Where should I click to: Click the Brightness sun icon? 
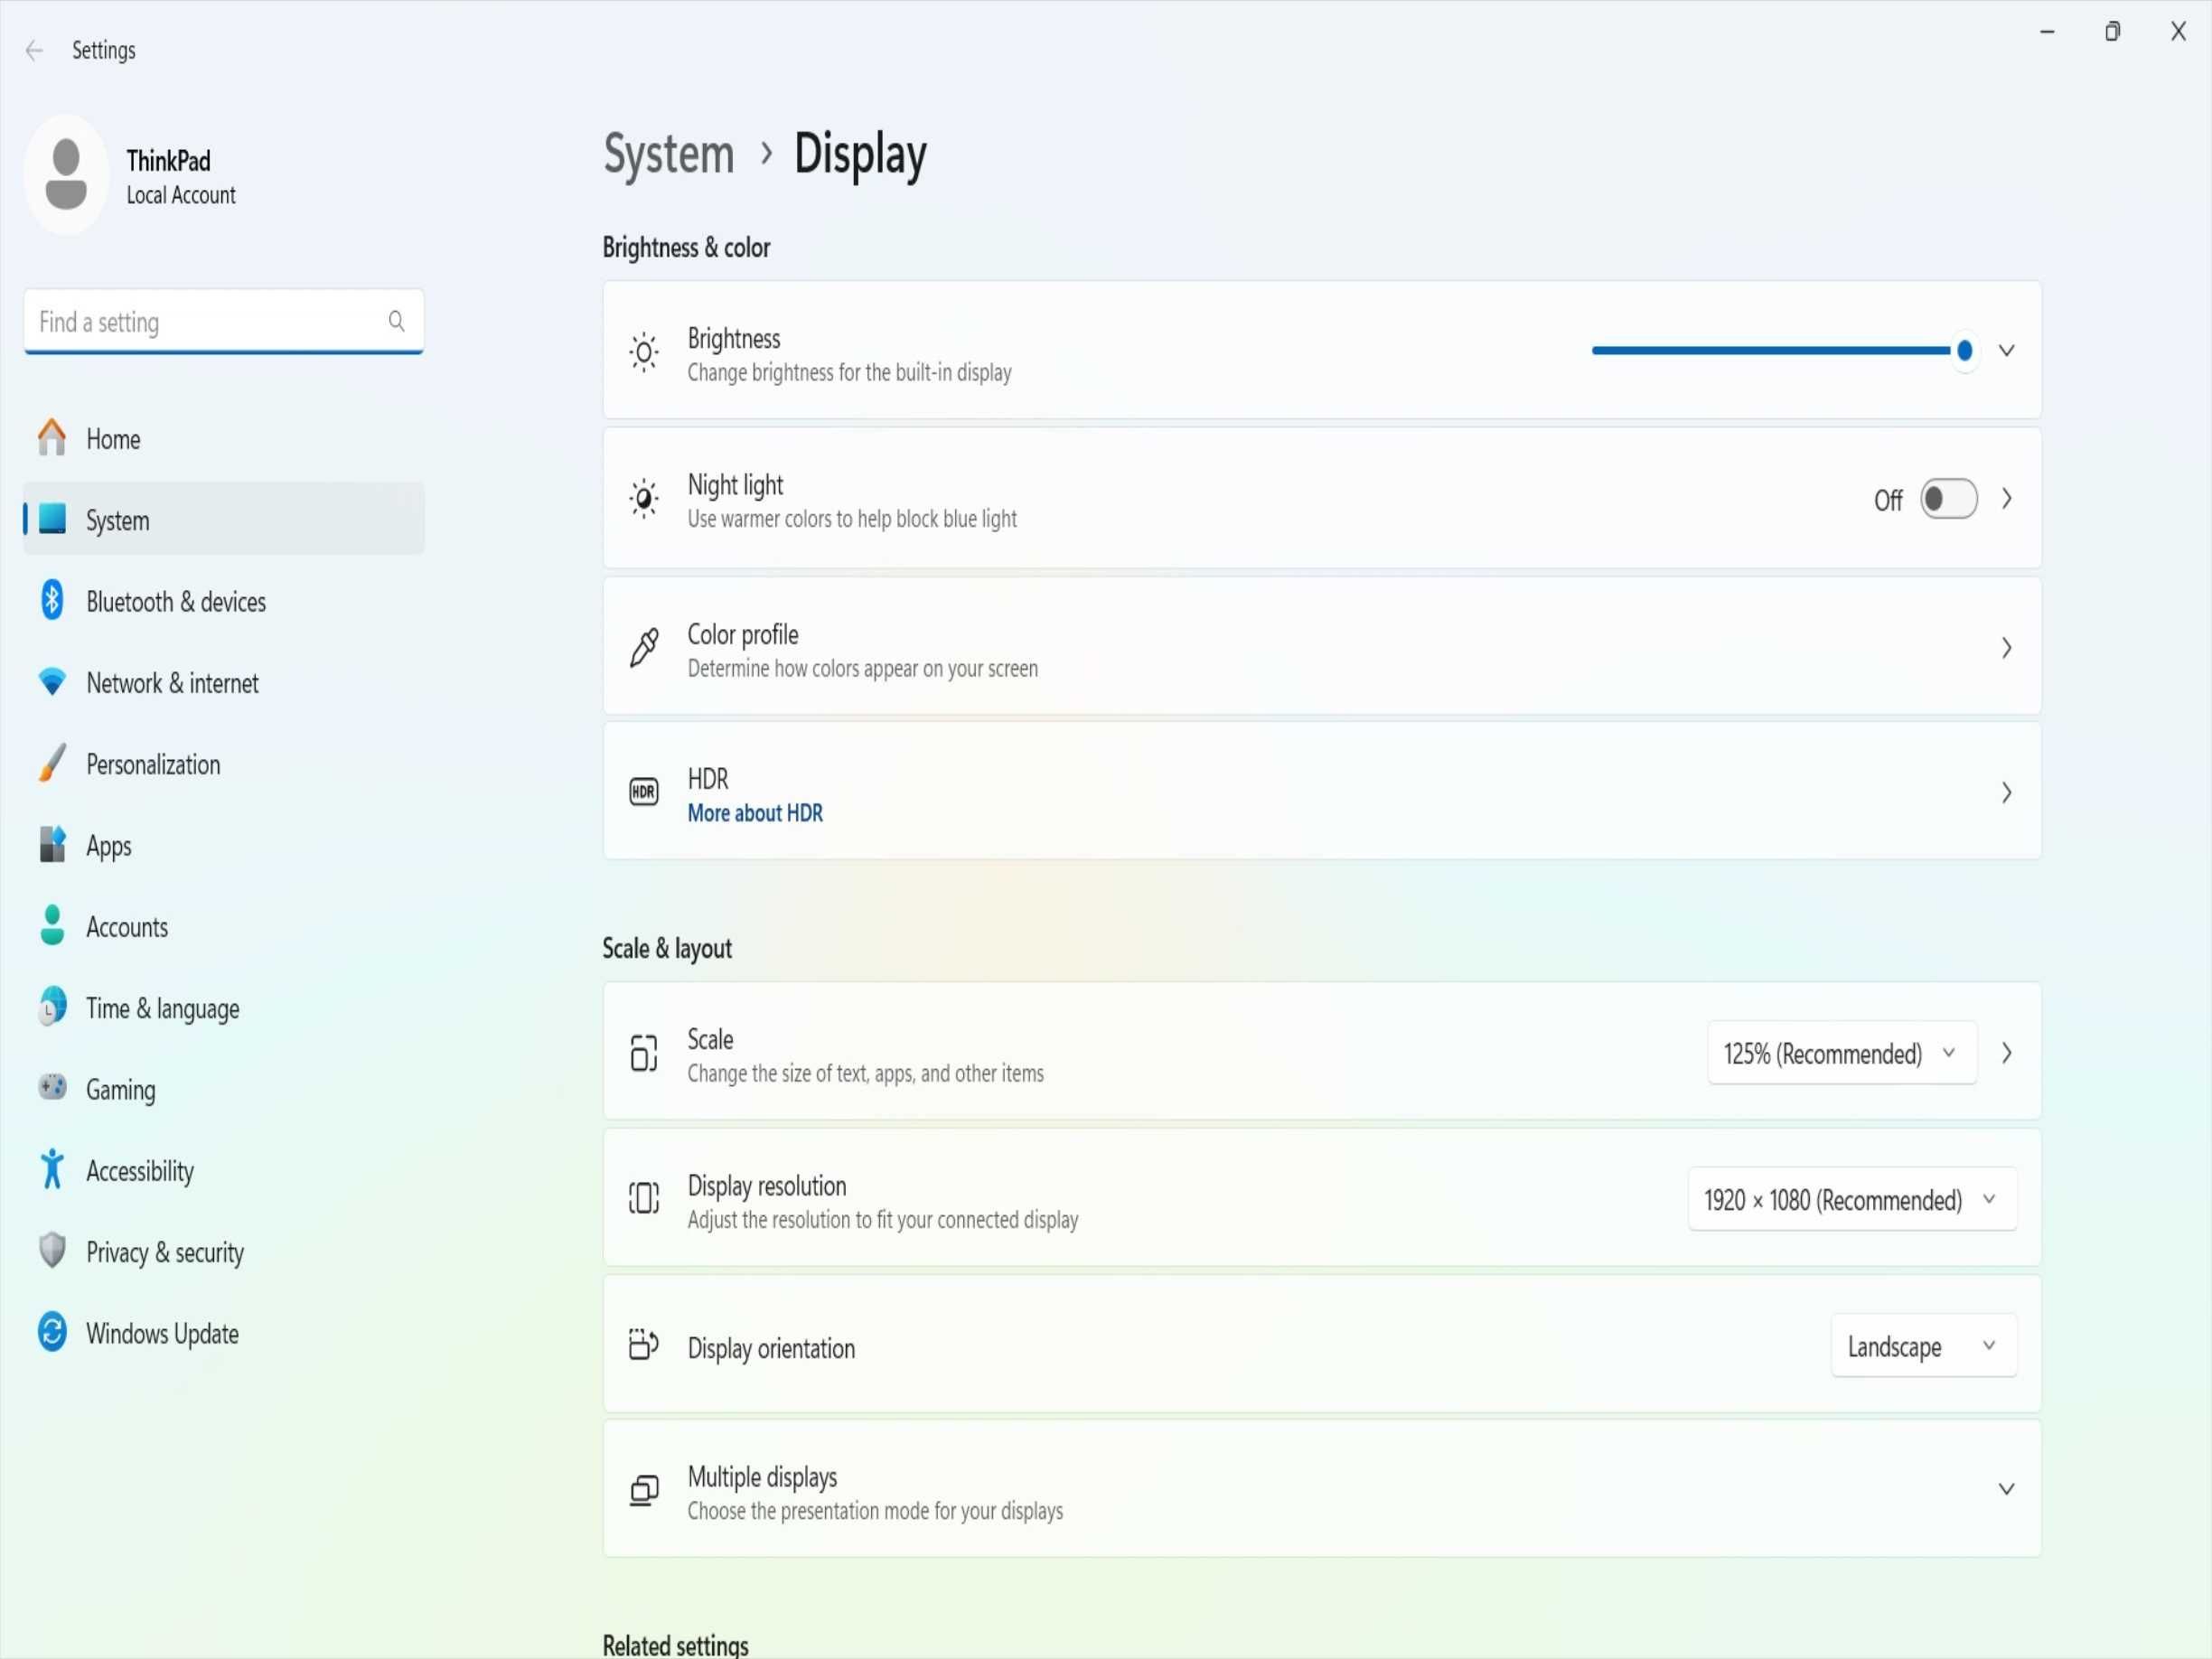[x=644, y=352]
